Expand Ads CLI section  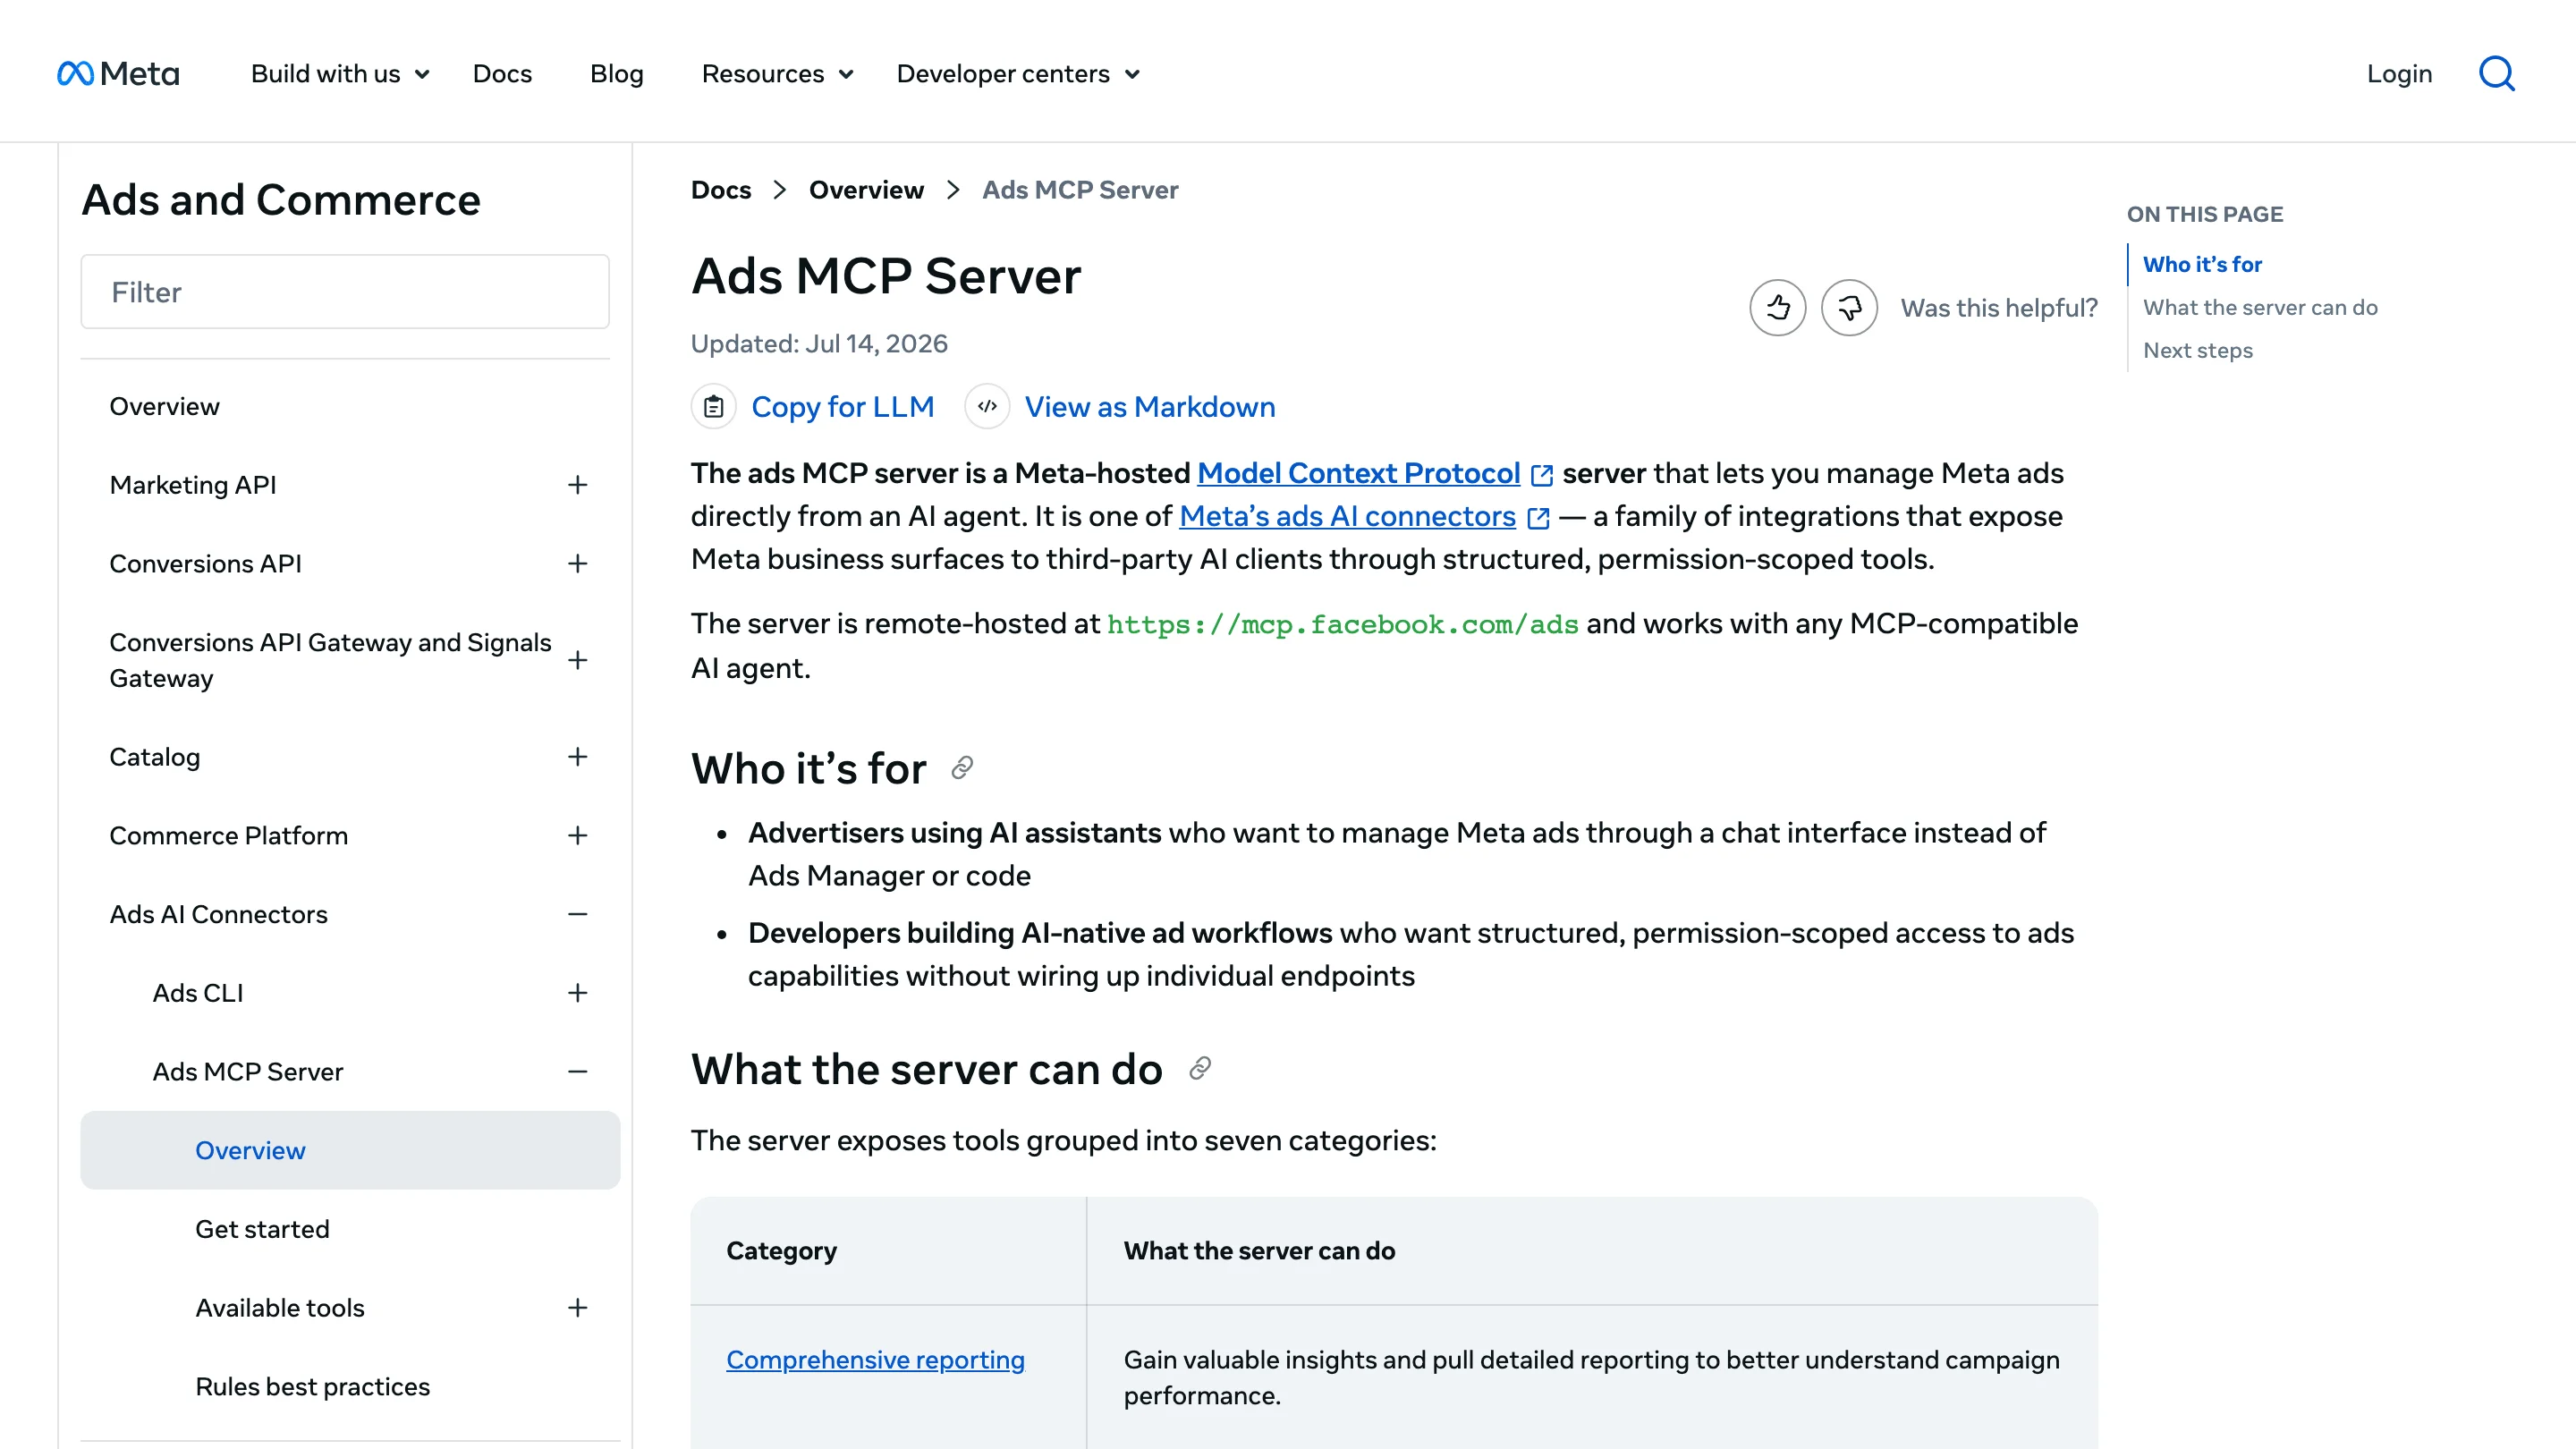click(577, 993)
